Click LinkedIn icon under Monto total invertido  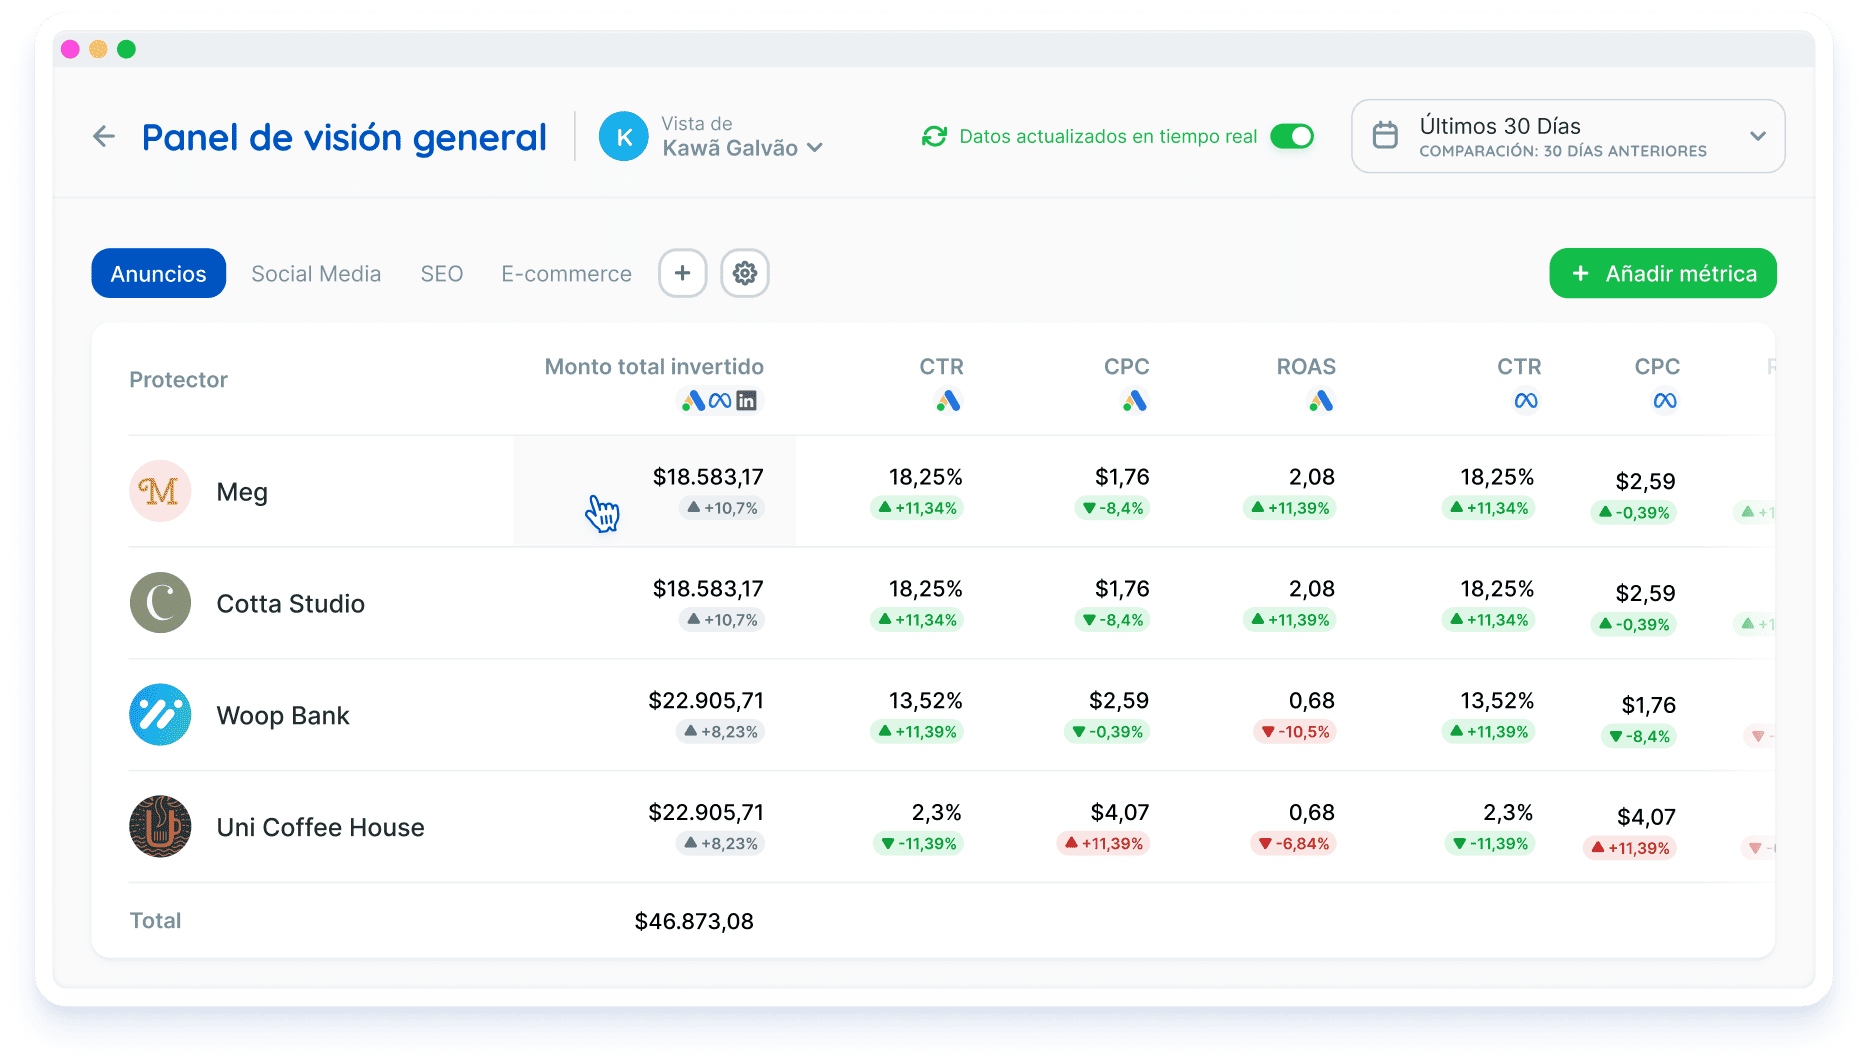[746, 401]
